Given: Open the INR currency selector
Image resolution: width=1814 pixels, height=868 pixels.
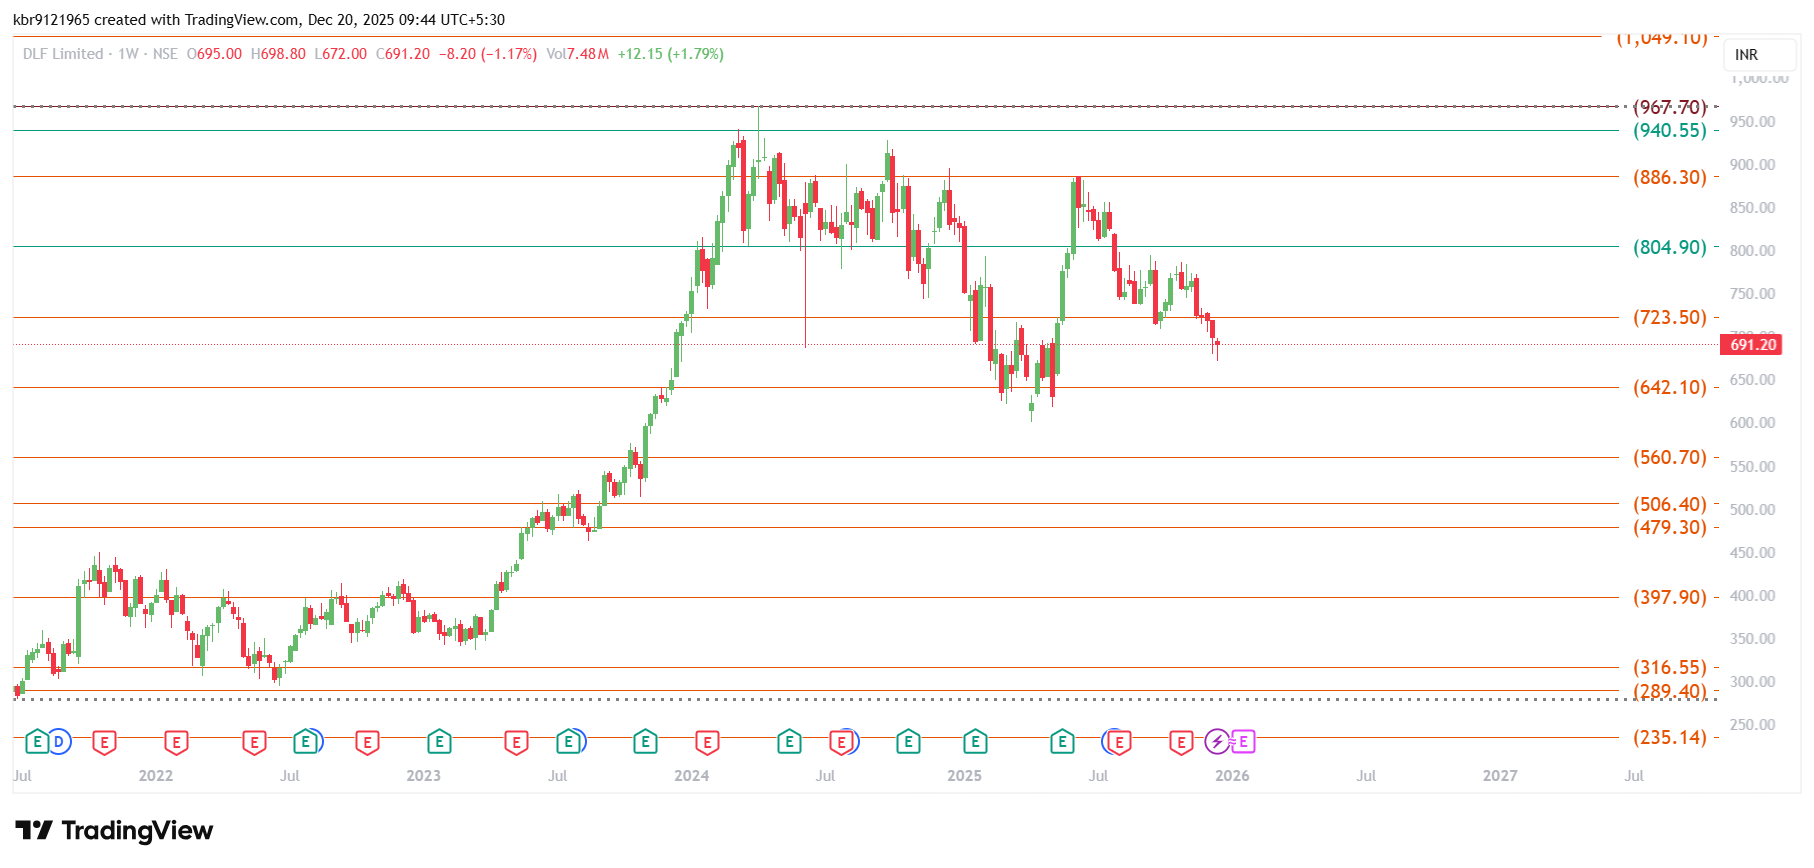Looking at the screenshot, I should tap(1746, 55).
